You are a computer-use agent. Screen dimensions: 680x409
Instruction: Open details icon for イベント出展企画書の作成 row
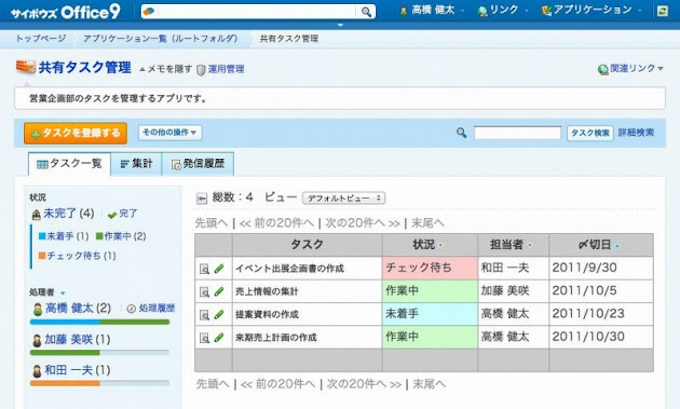tap(204, 268)
